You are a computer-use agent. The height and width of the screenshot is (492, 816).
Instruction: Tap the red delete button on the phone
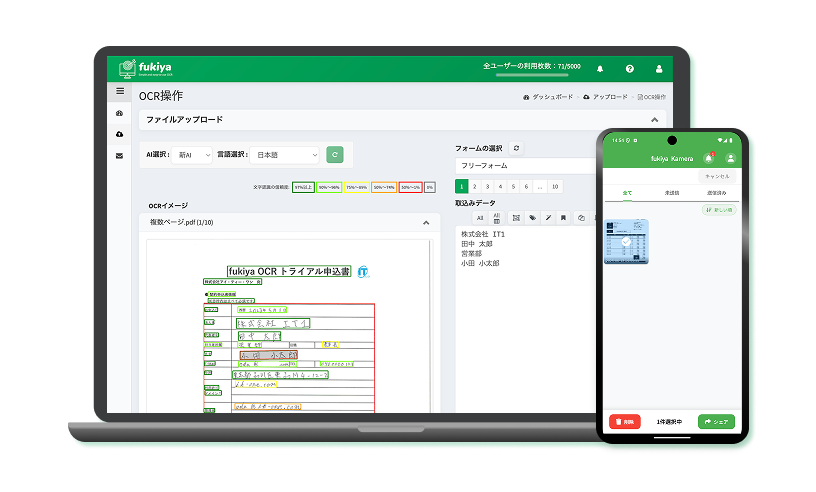click(x=624, y=422)
